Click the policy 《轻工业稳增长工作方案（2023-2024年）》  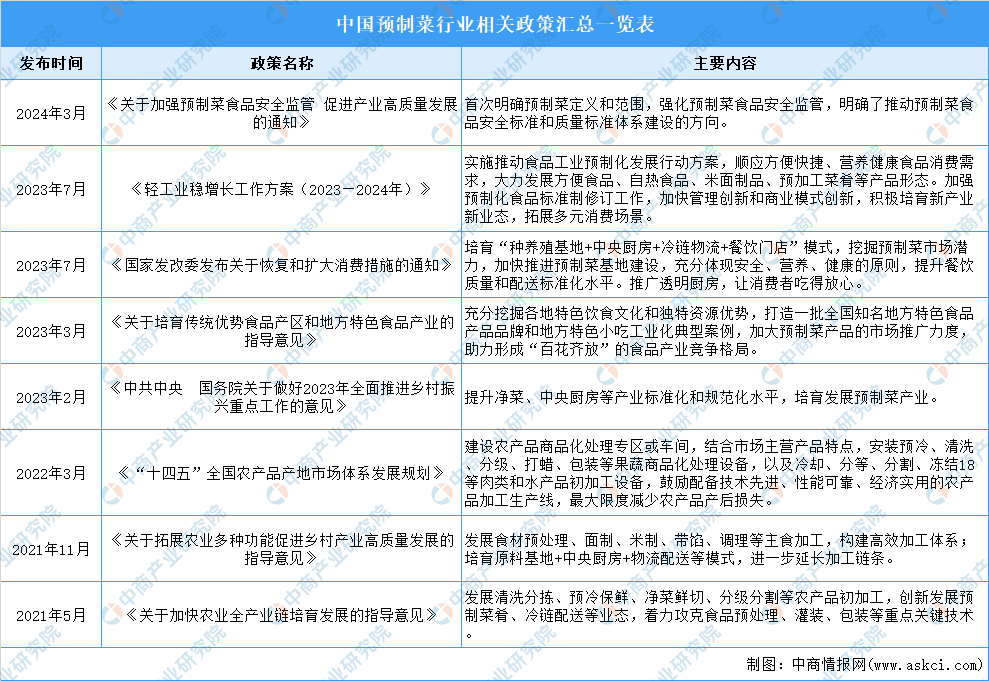281,189
